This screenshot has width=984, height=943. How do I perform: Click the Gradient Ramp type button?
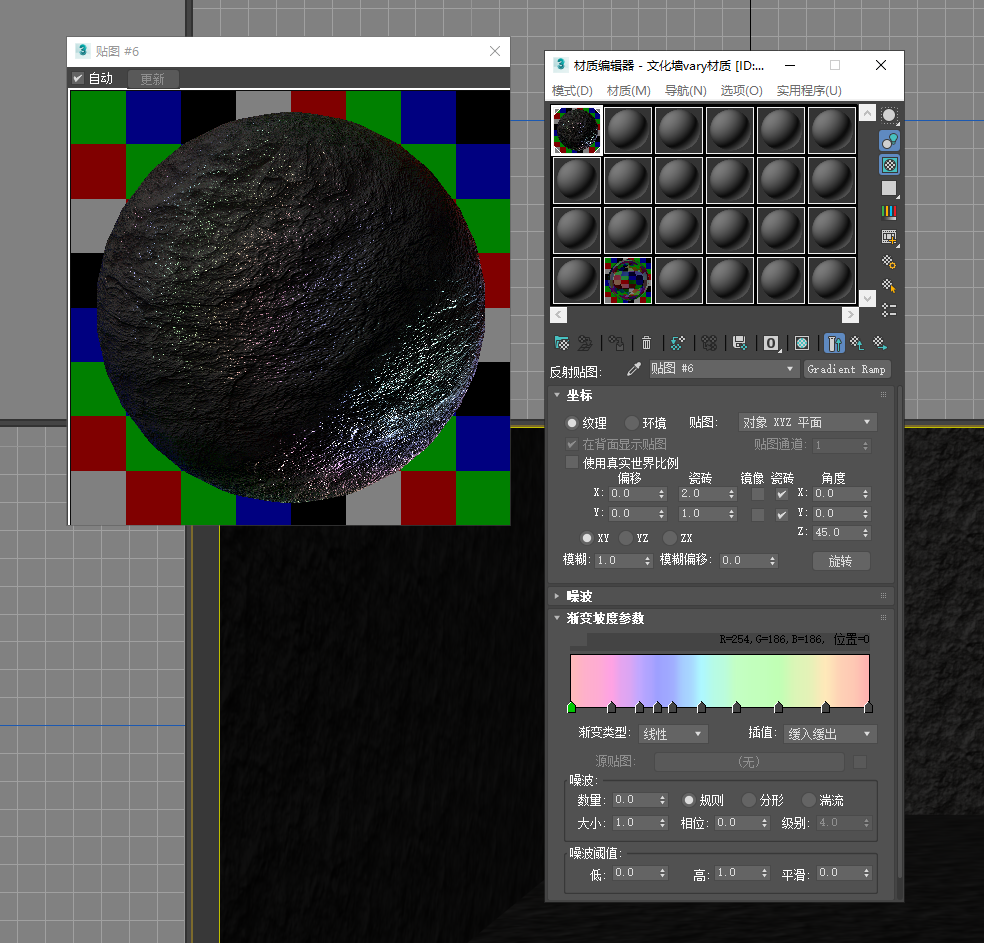(846, 369)
